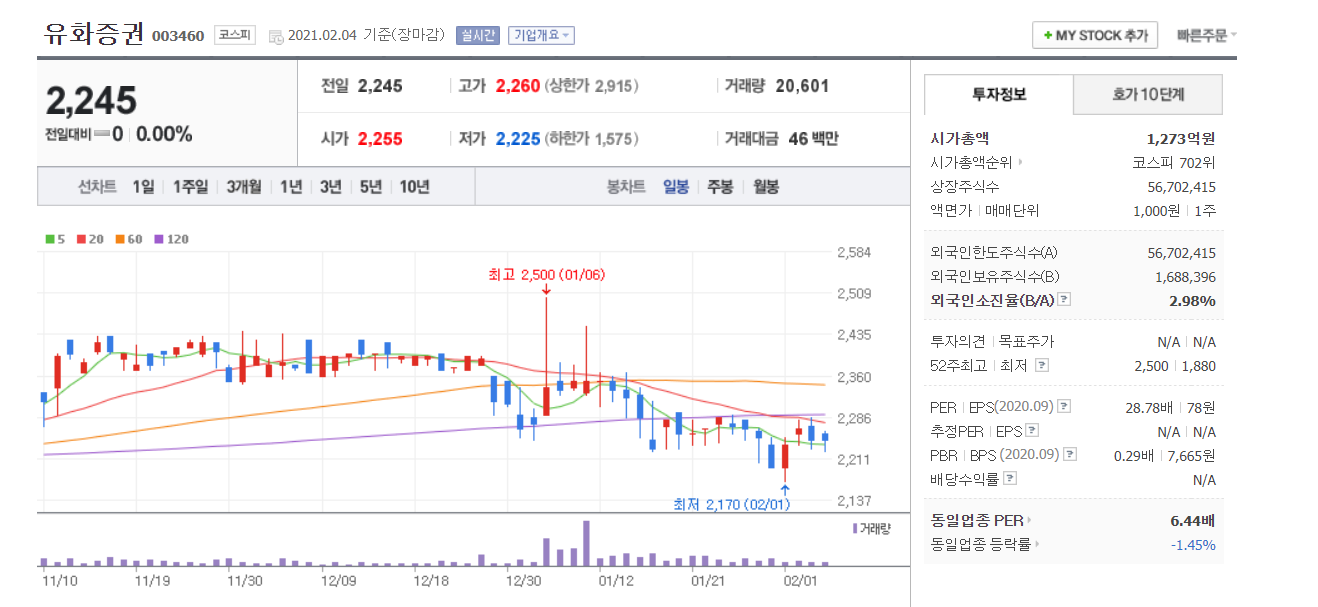
Task: Click the 최저 2,170 (02/01) chart marker
Action: pyautogui.click(x=732, y=504)
